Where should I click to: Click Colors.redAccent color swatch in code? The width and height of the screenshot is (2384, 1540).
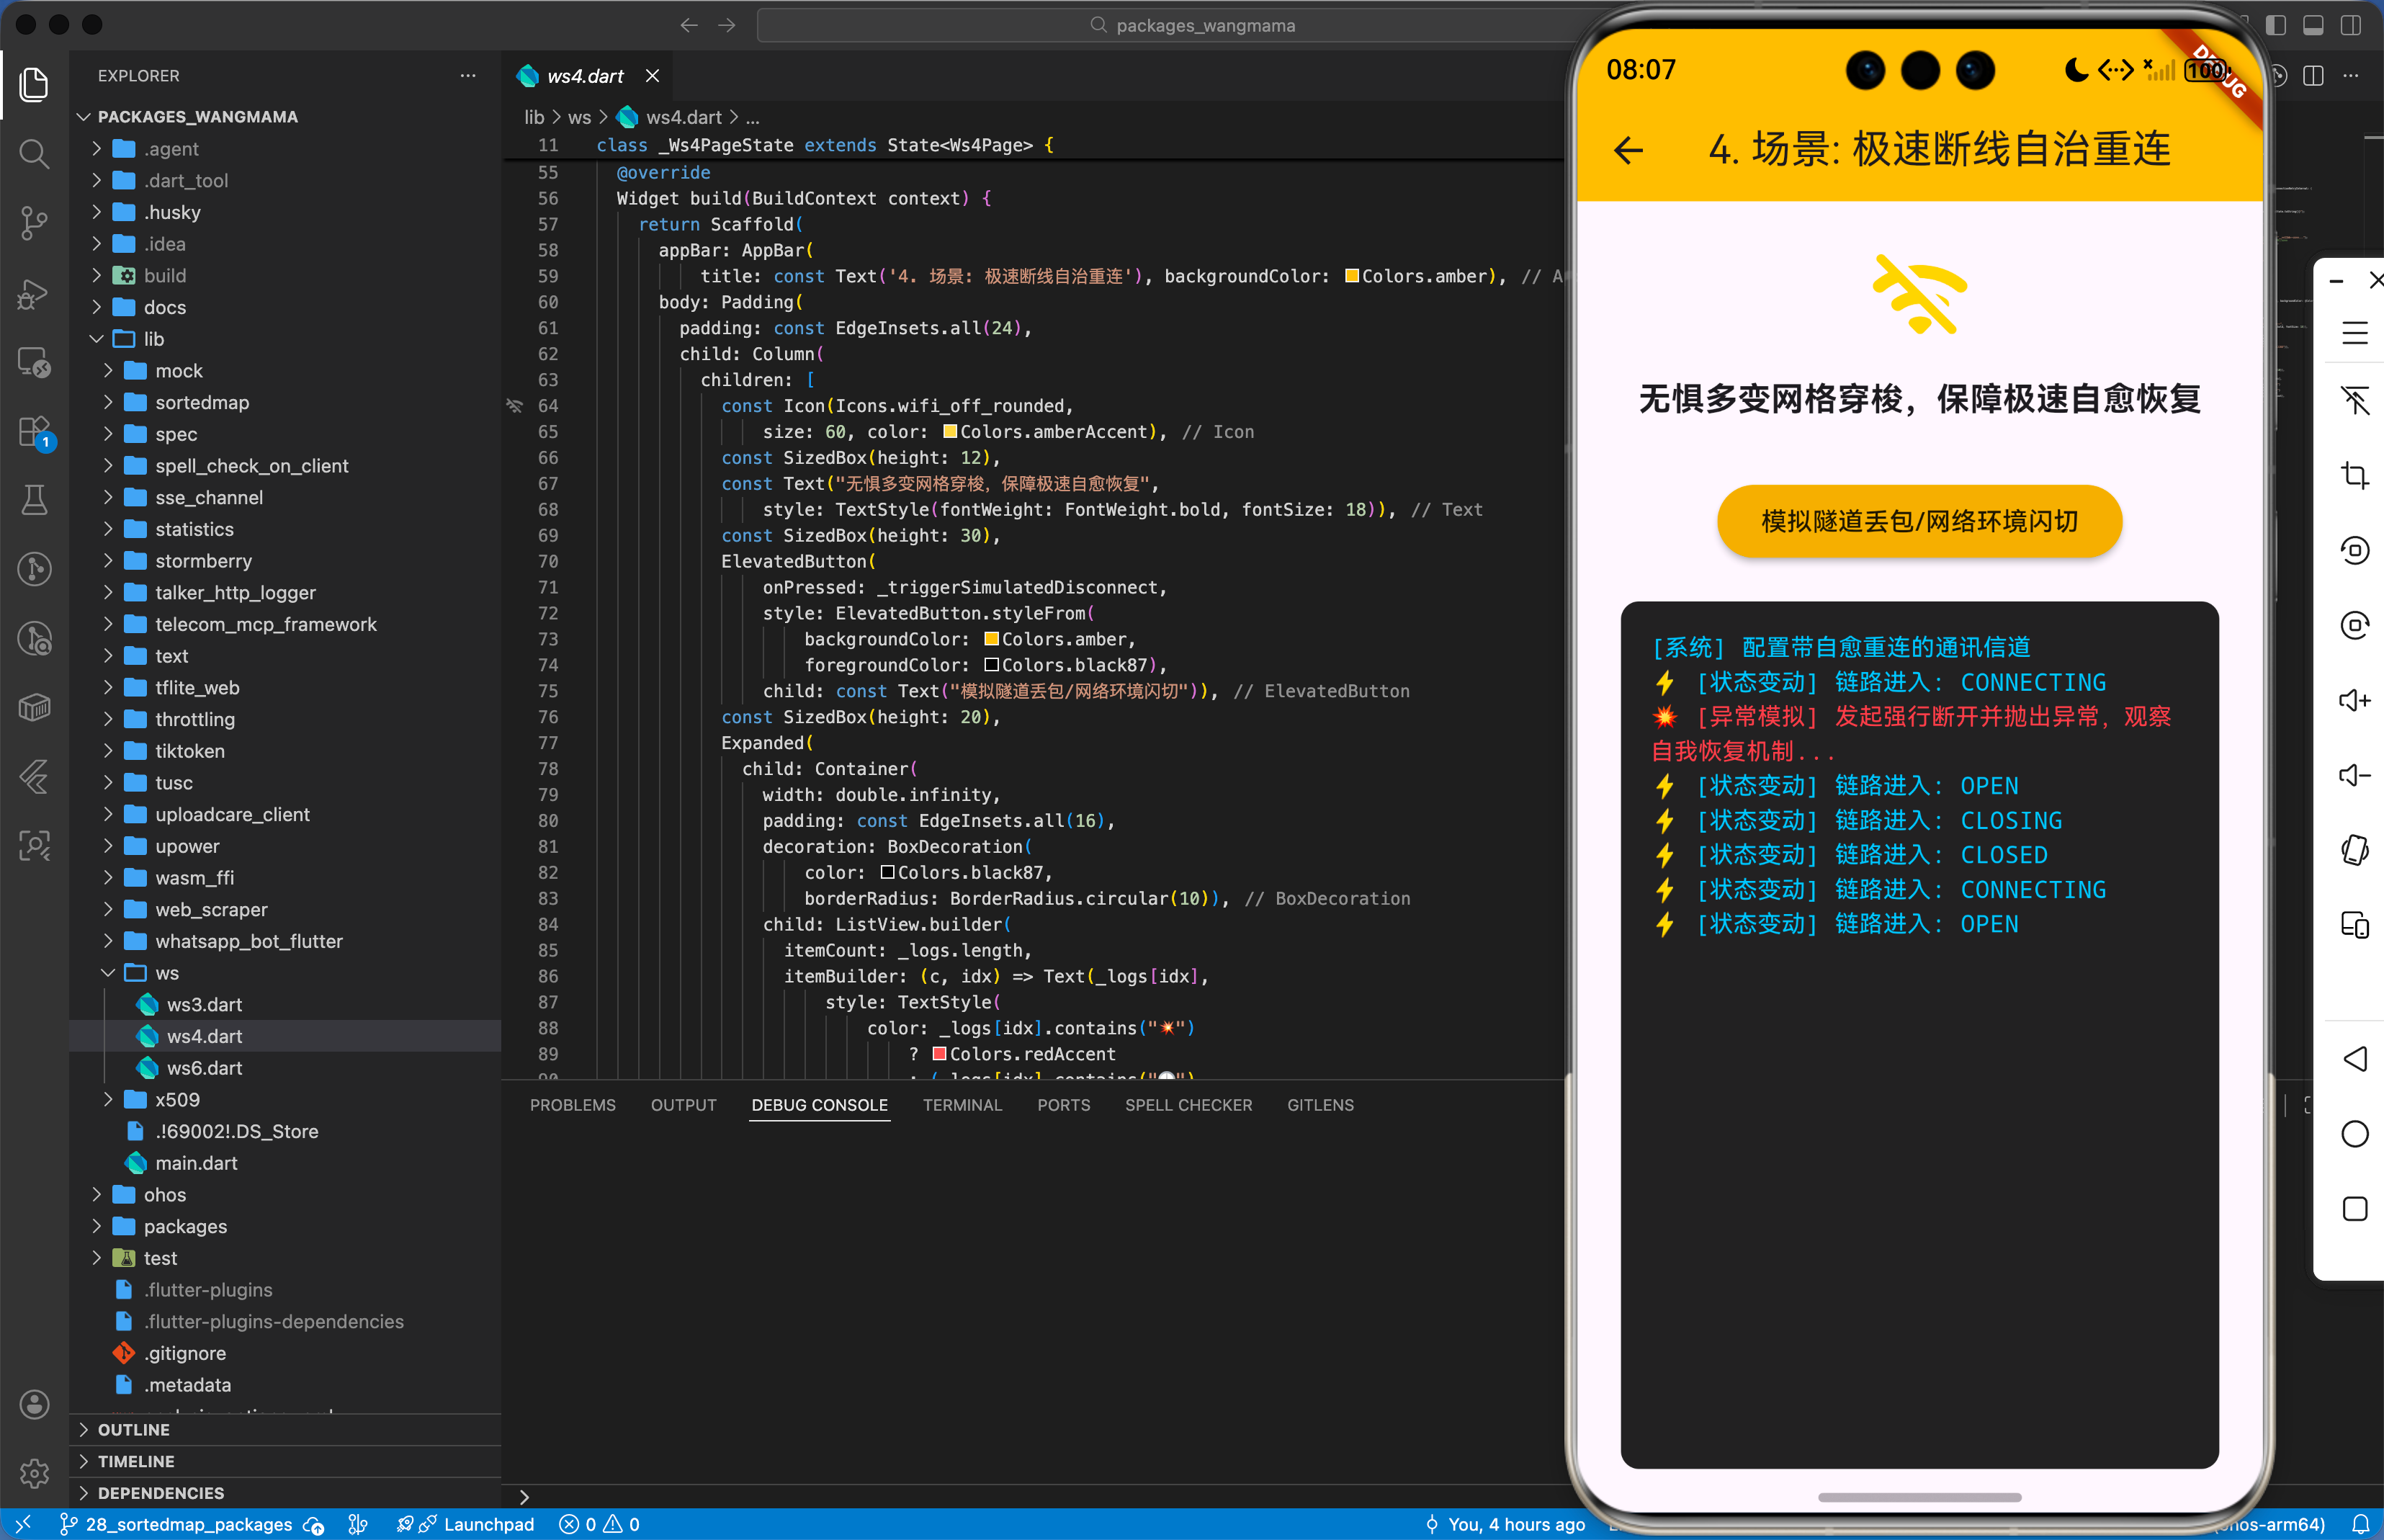point(939,1054)
